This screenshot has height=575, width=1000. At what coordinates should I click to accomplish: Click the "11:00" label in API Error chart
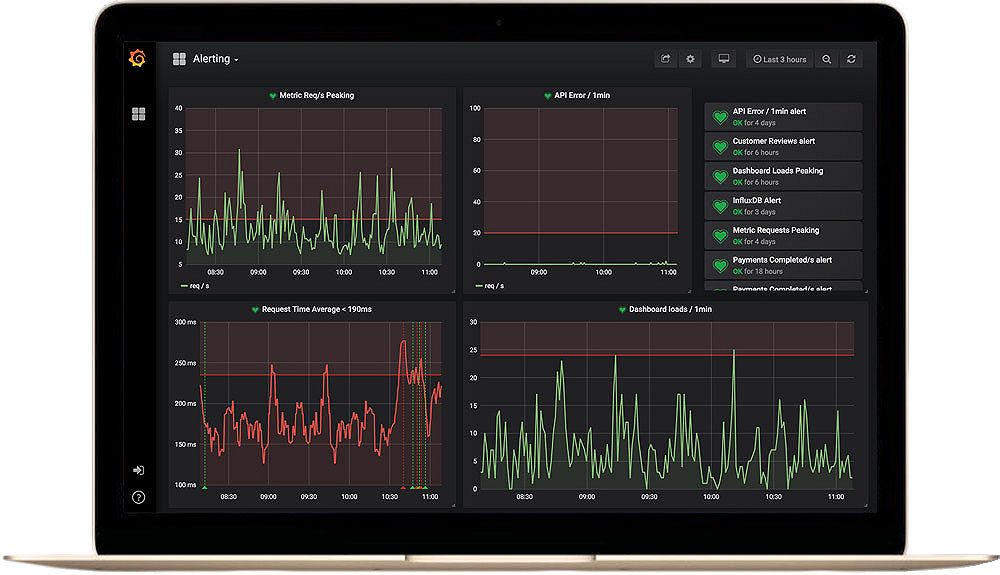668,272
